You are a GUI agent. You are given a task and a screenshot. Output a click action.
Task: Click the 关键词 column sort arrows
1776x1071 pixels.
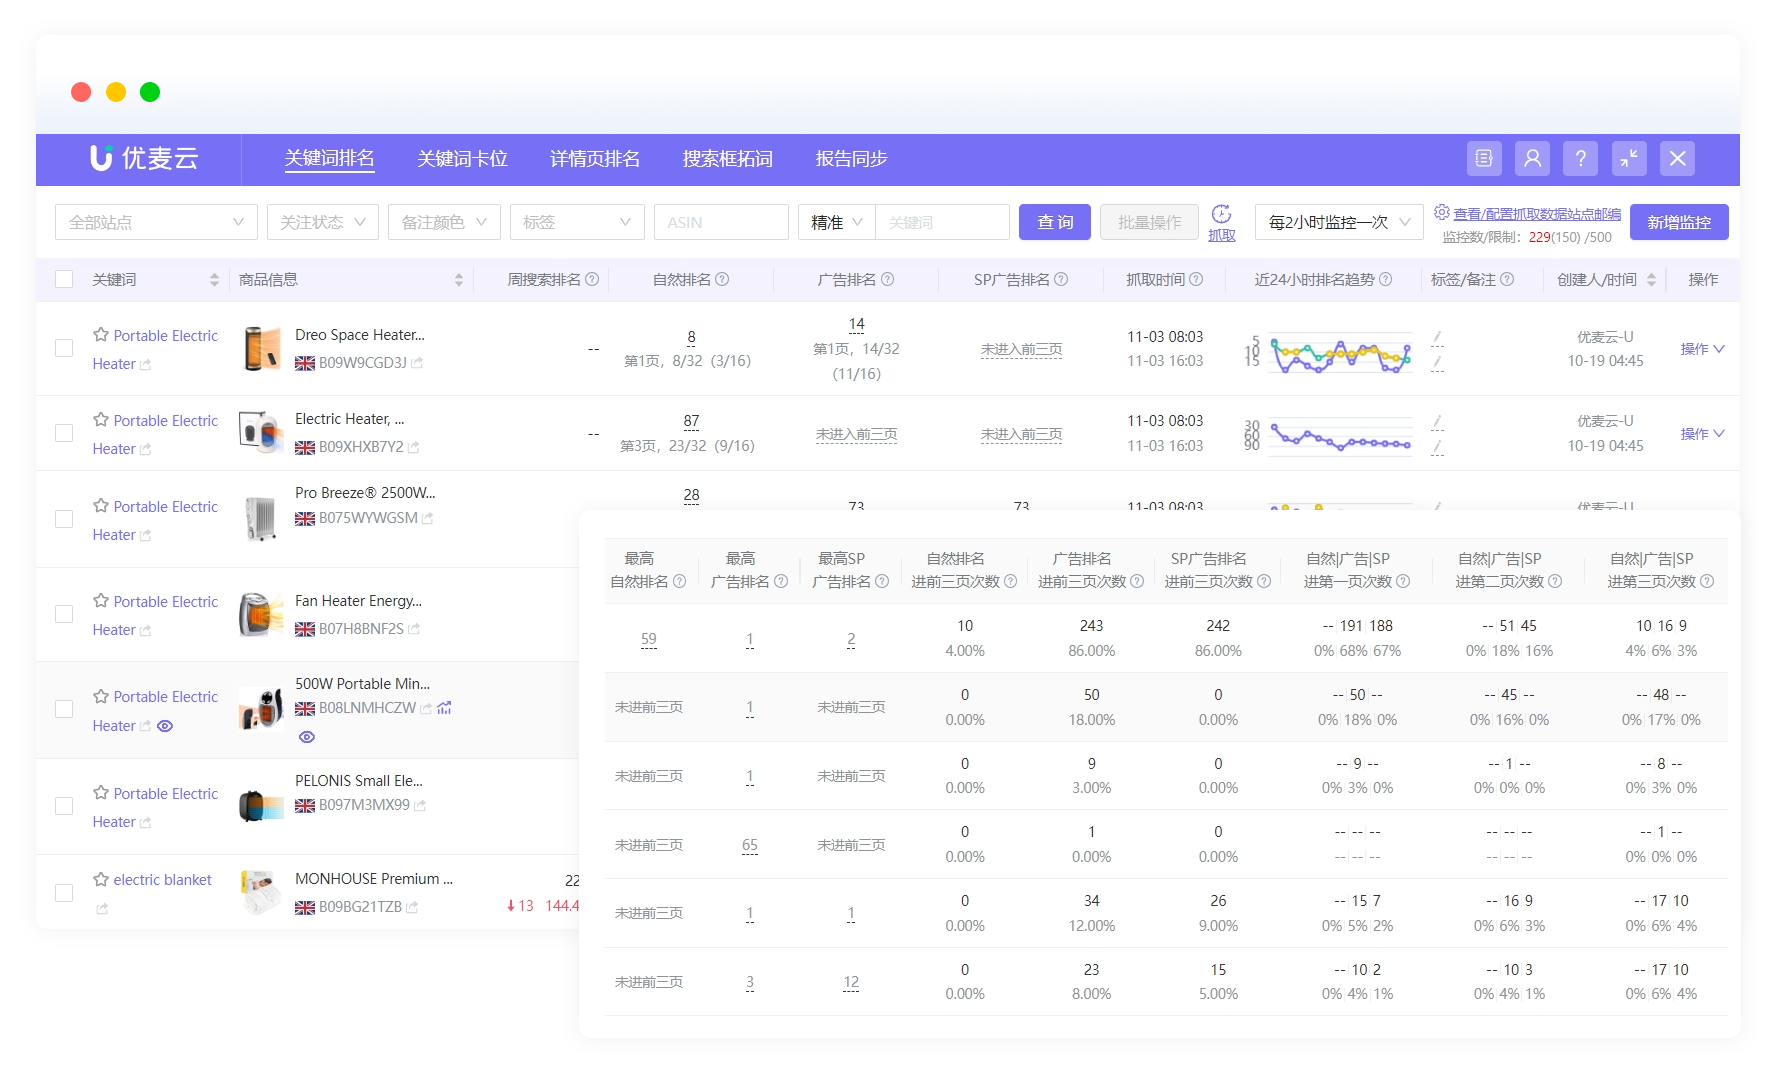214,280
